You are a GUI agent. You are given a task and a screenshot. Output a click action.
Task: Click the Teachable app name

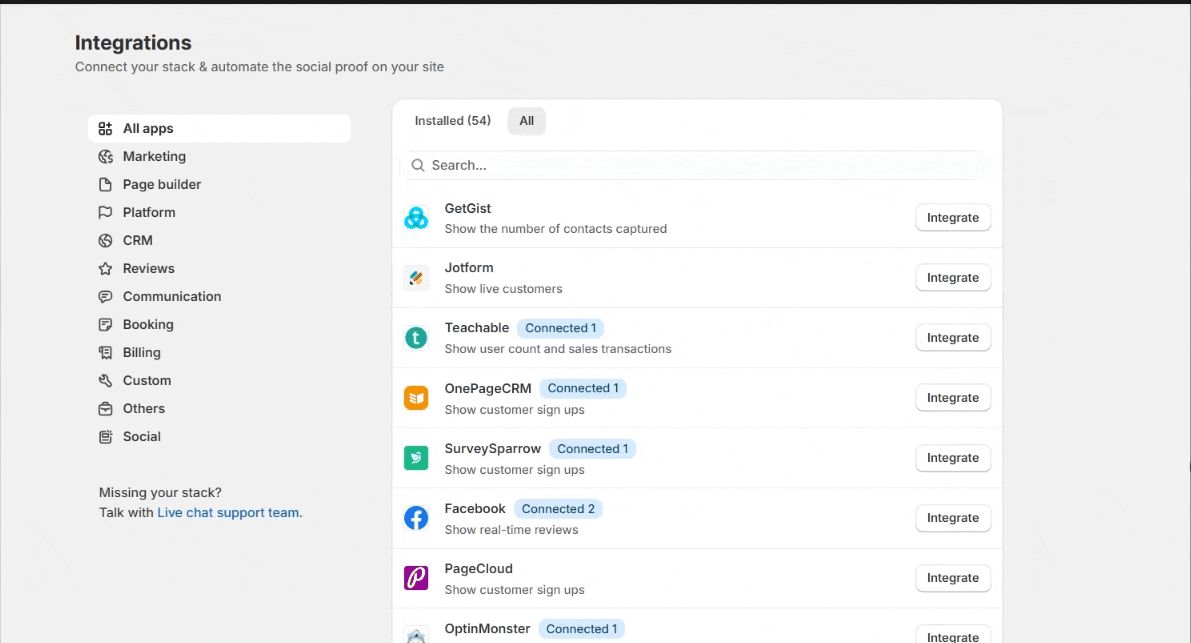(476, 328)
